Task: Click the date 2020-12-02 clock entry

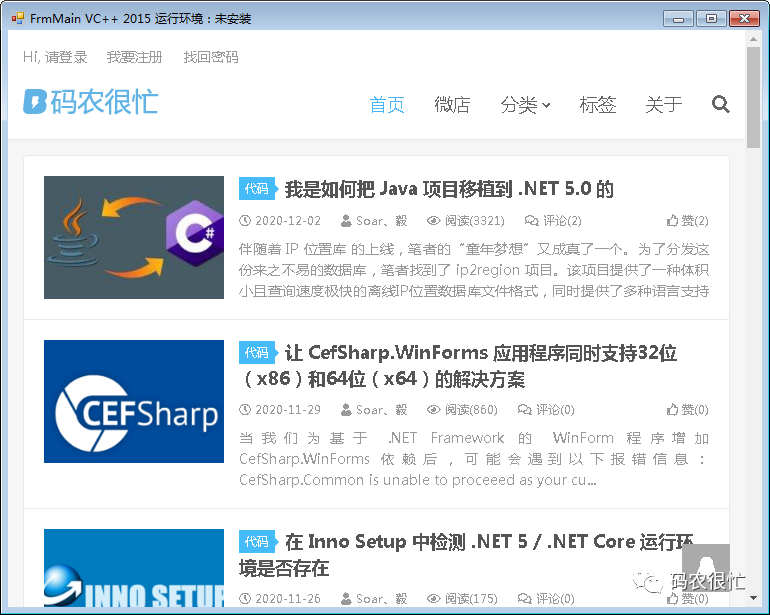Action: pyautogui.click(x=280, y=221)
